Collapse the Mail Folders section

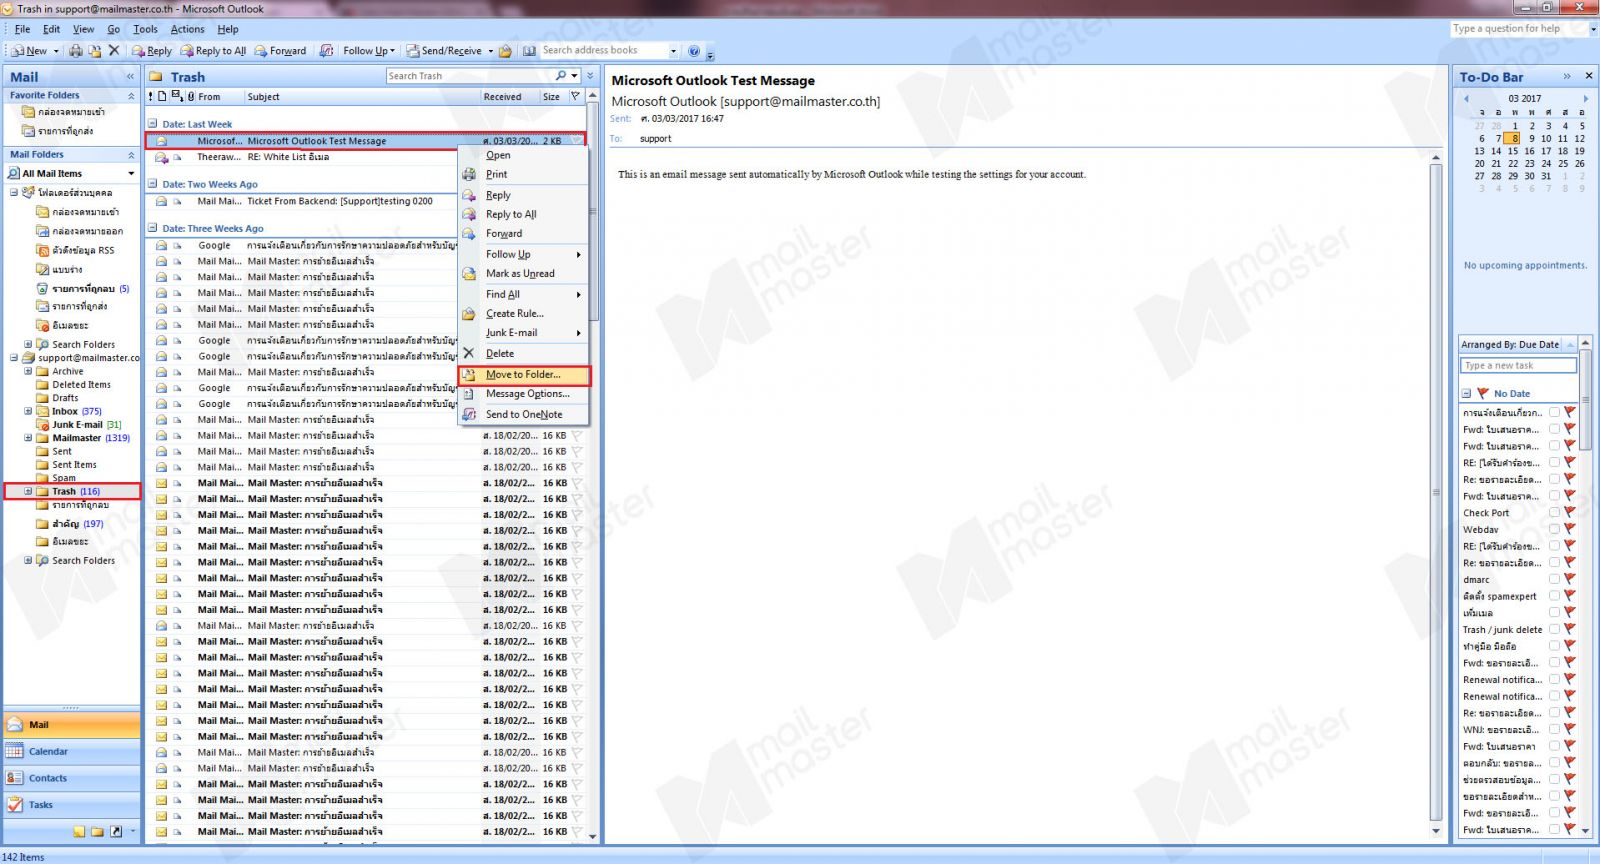pyautogui.click(x=131, y=155)
